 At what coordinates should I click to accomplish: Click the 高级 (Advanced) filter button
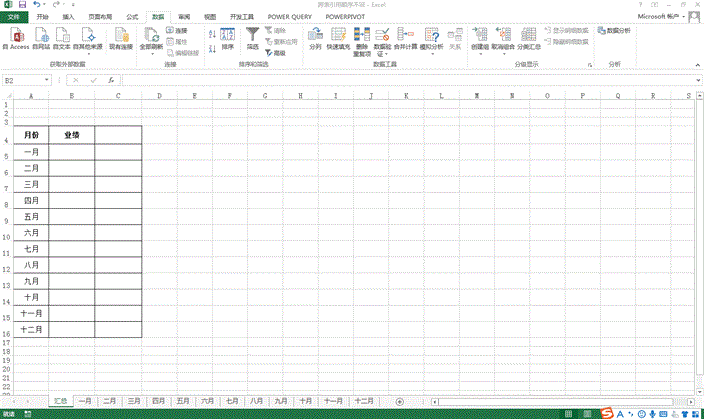(277, 52)
